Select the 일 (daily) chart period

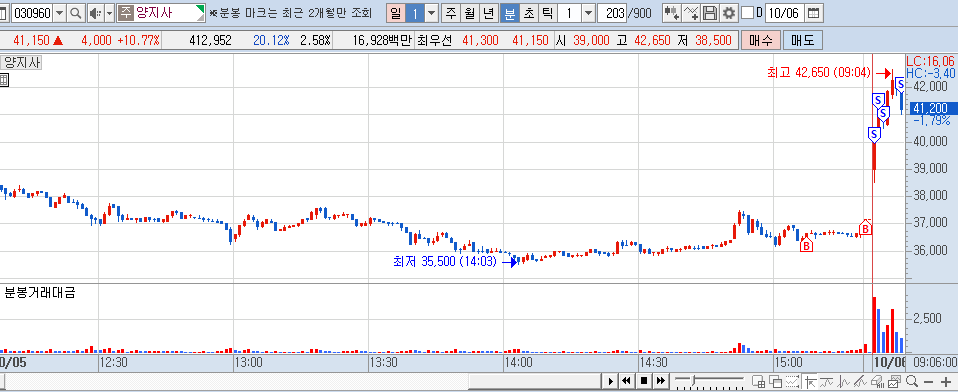pyautogui.click(x=395, y=12)
